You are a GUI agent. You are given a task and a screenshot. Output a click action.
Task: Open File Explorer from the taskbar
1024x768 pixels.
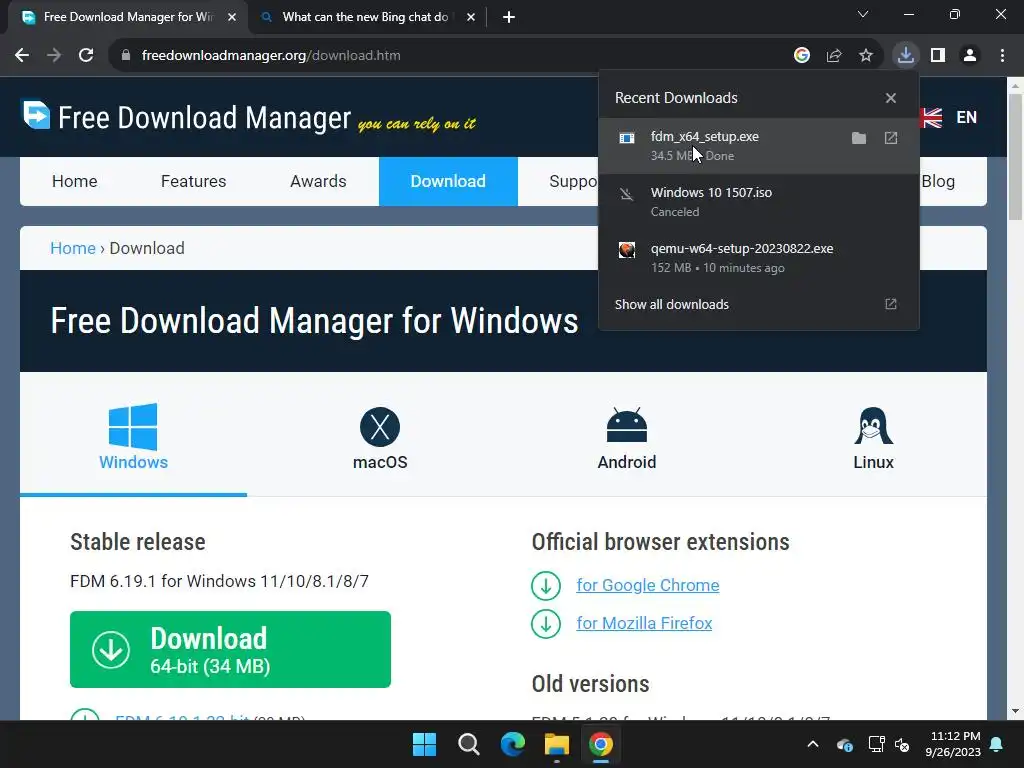(x=557, y=744)
